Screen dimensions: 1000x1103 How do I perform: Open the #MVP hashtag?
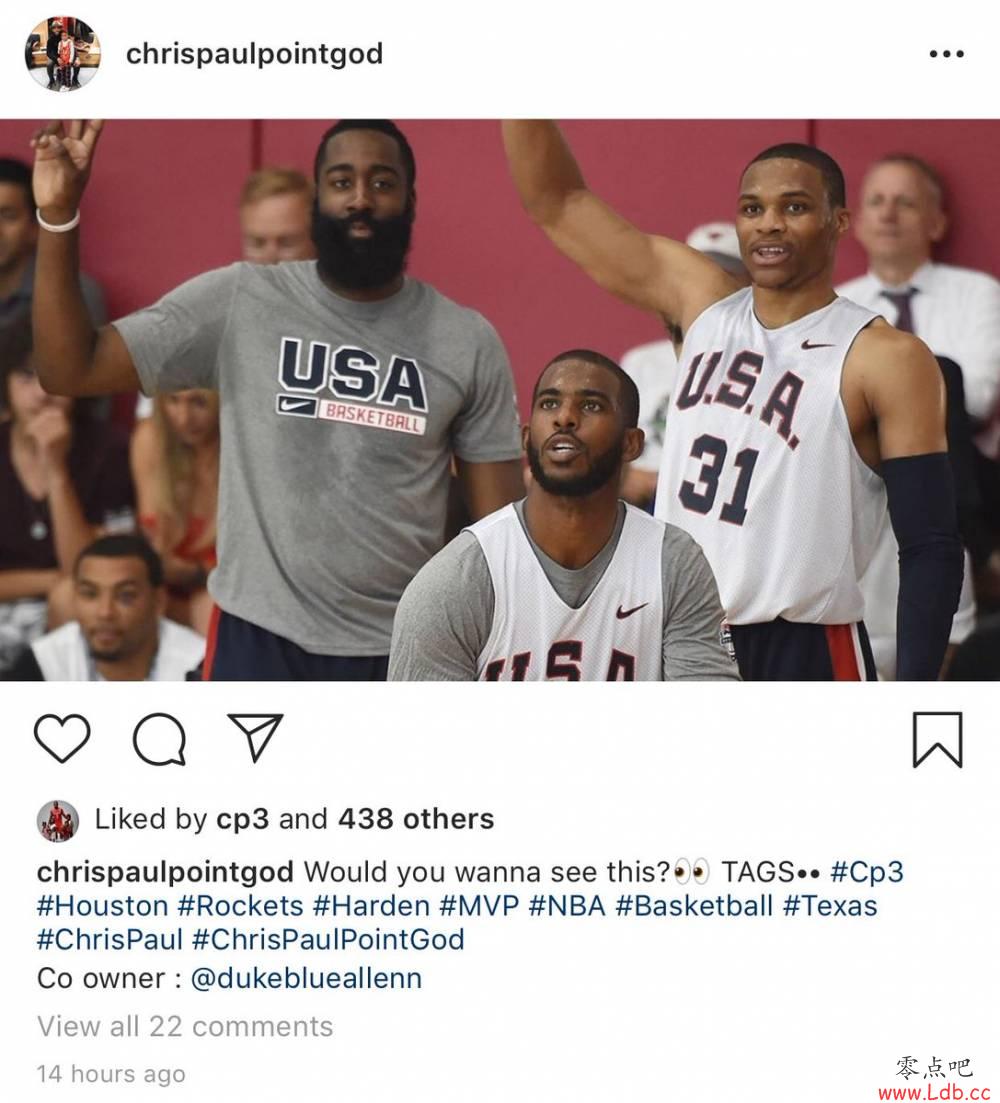479,906
